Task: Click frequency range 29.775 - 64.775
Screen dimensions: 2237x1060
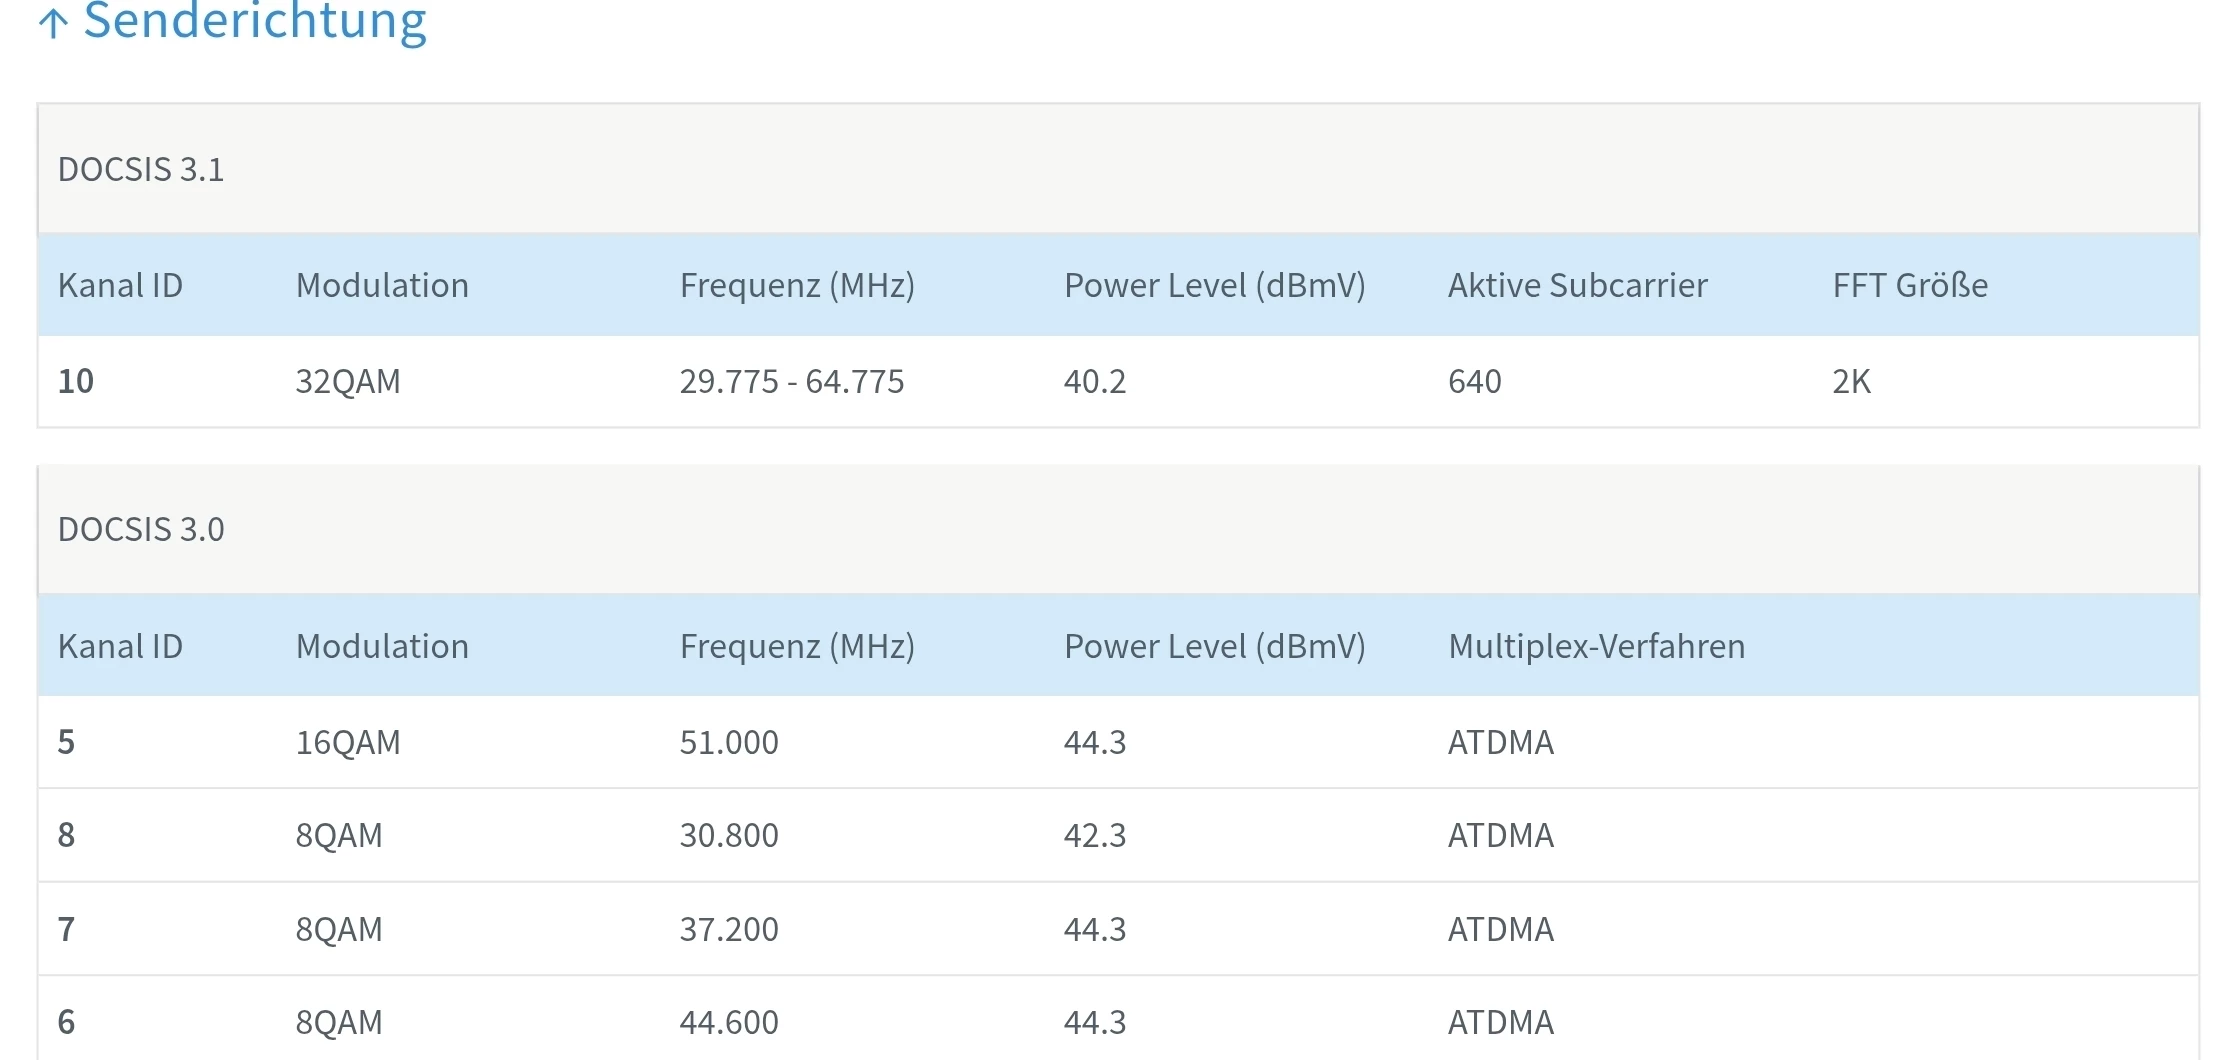Action: [791, 382]
